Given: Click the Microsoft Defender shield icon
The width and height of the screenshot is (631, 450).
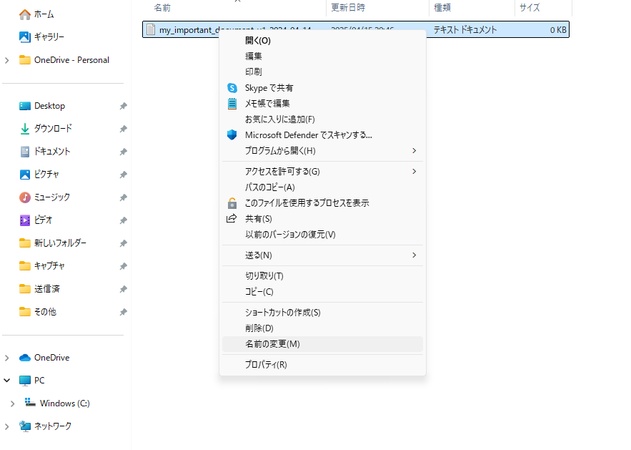Looking at the screenshot, I should pos(232,135).
